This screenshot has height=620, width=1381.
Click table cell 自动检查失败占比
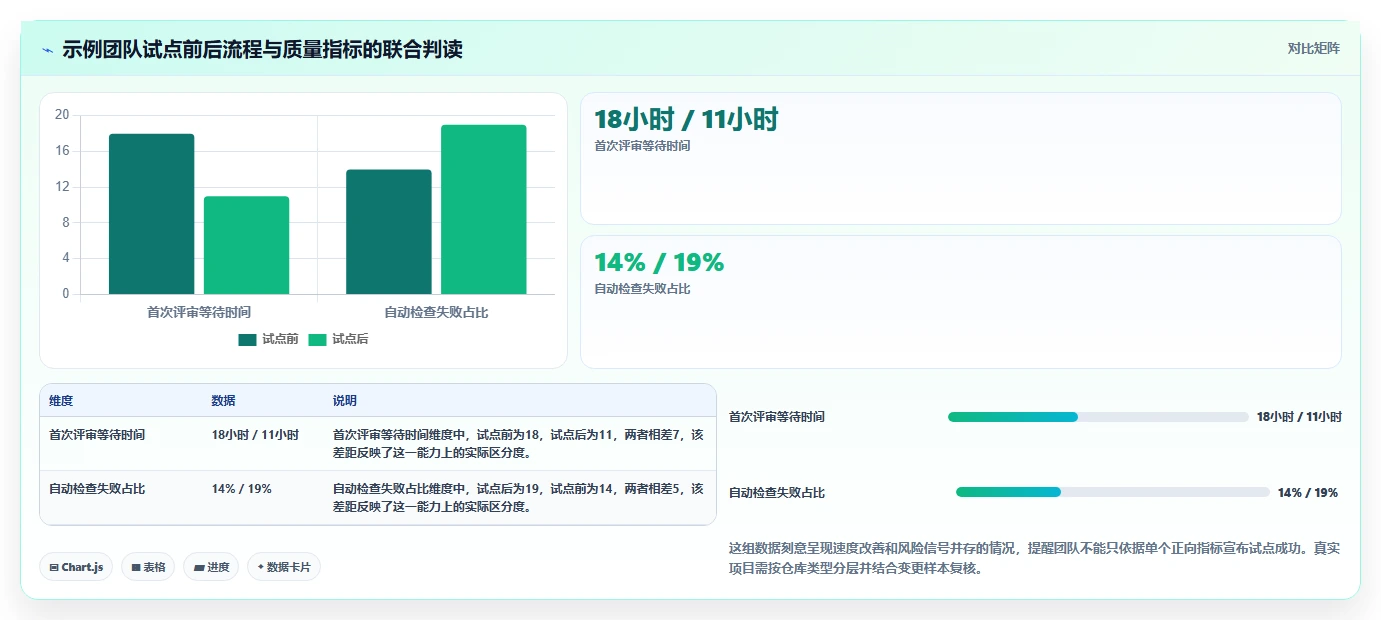tap(97, 489)
